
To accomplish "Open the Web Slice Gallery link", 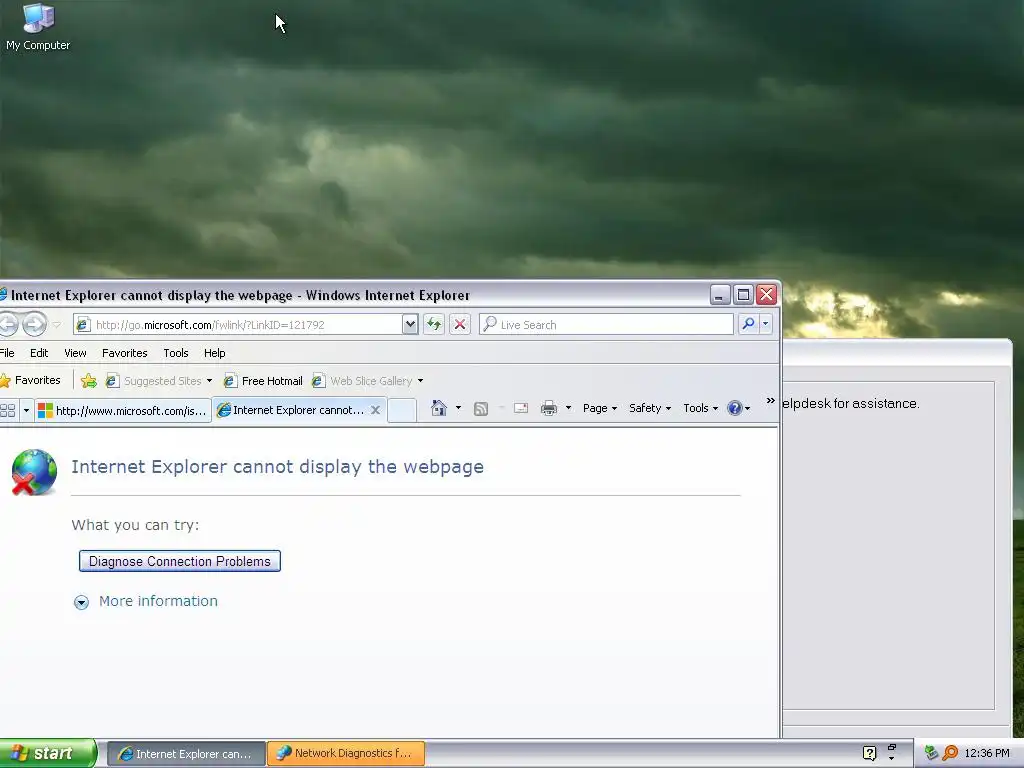I will [362, 381].
